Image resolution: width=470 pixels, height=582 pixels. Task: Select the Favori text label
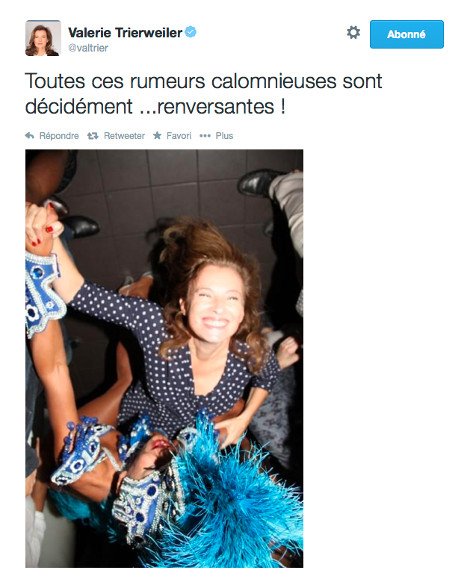coord(179,136)
